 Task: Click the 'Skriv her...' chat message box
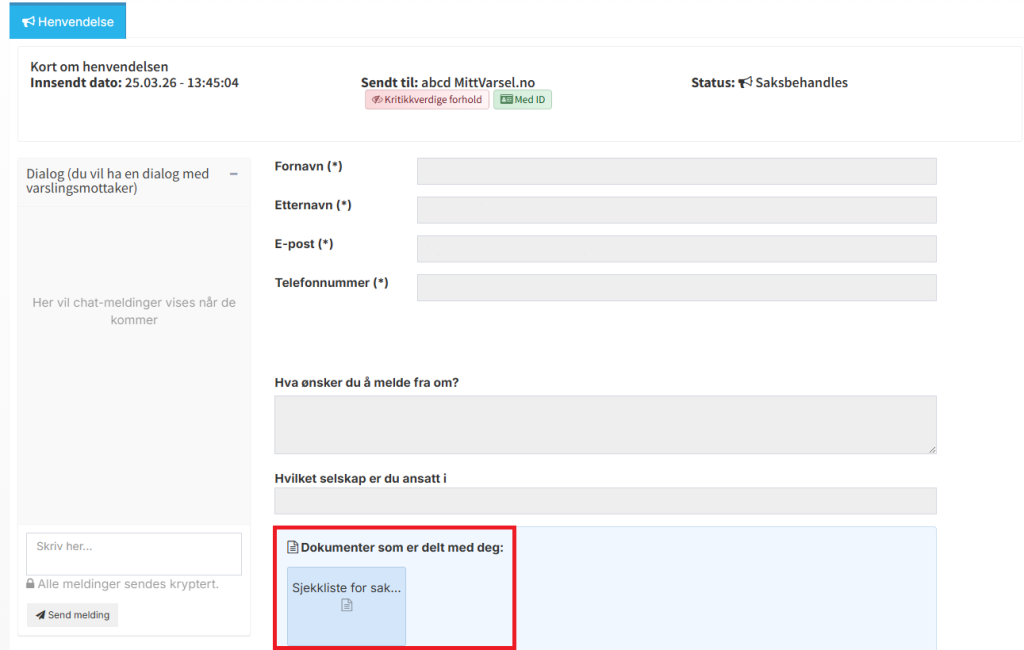pos(134,553)
